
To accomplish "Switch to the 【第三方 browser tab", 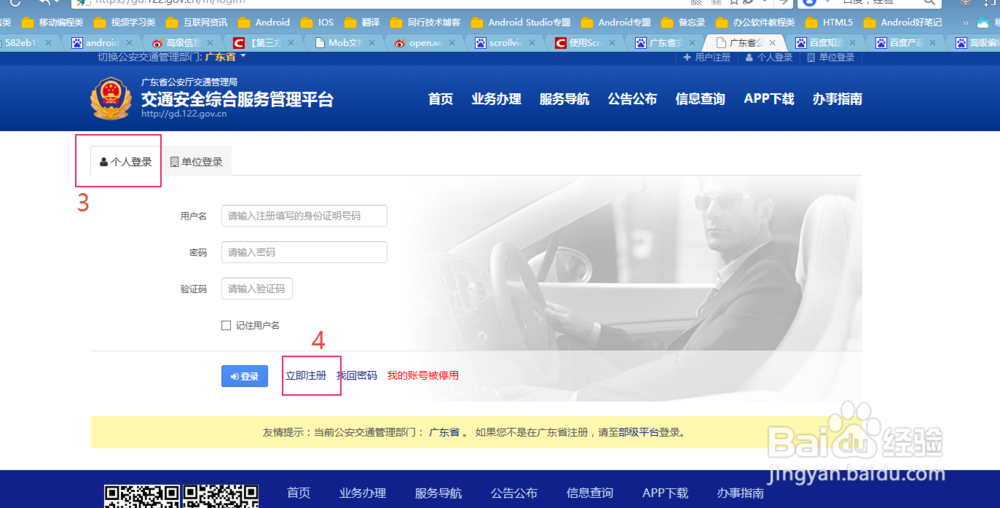I will (264, 43).
